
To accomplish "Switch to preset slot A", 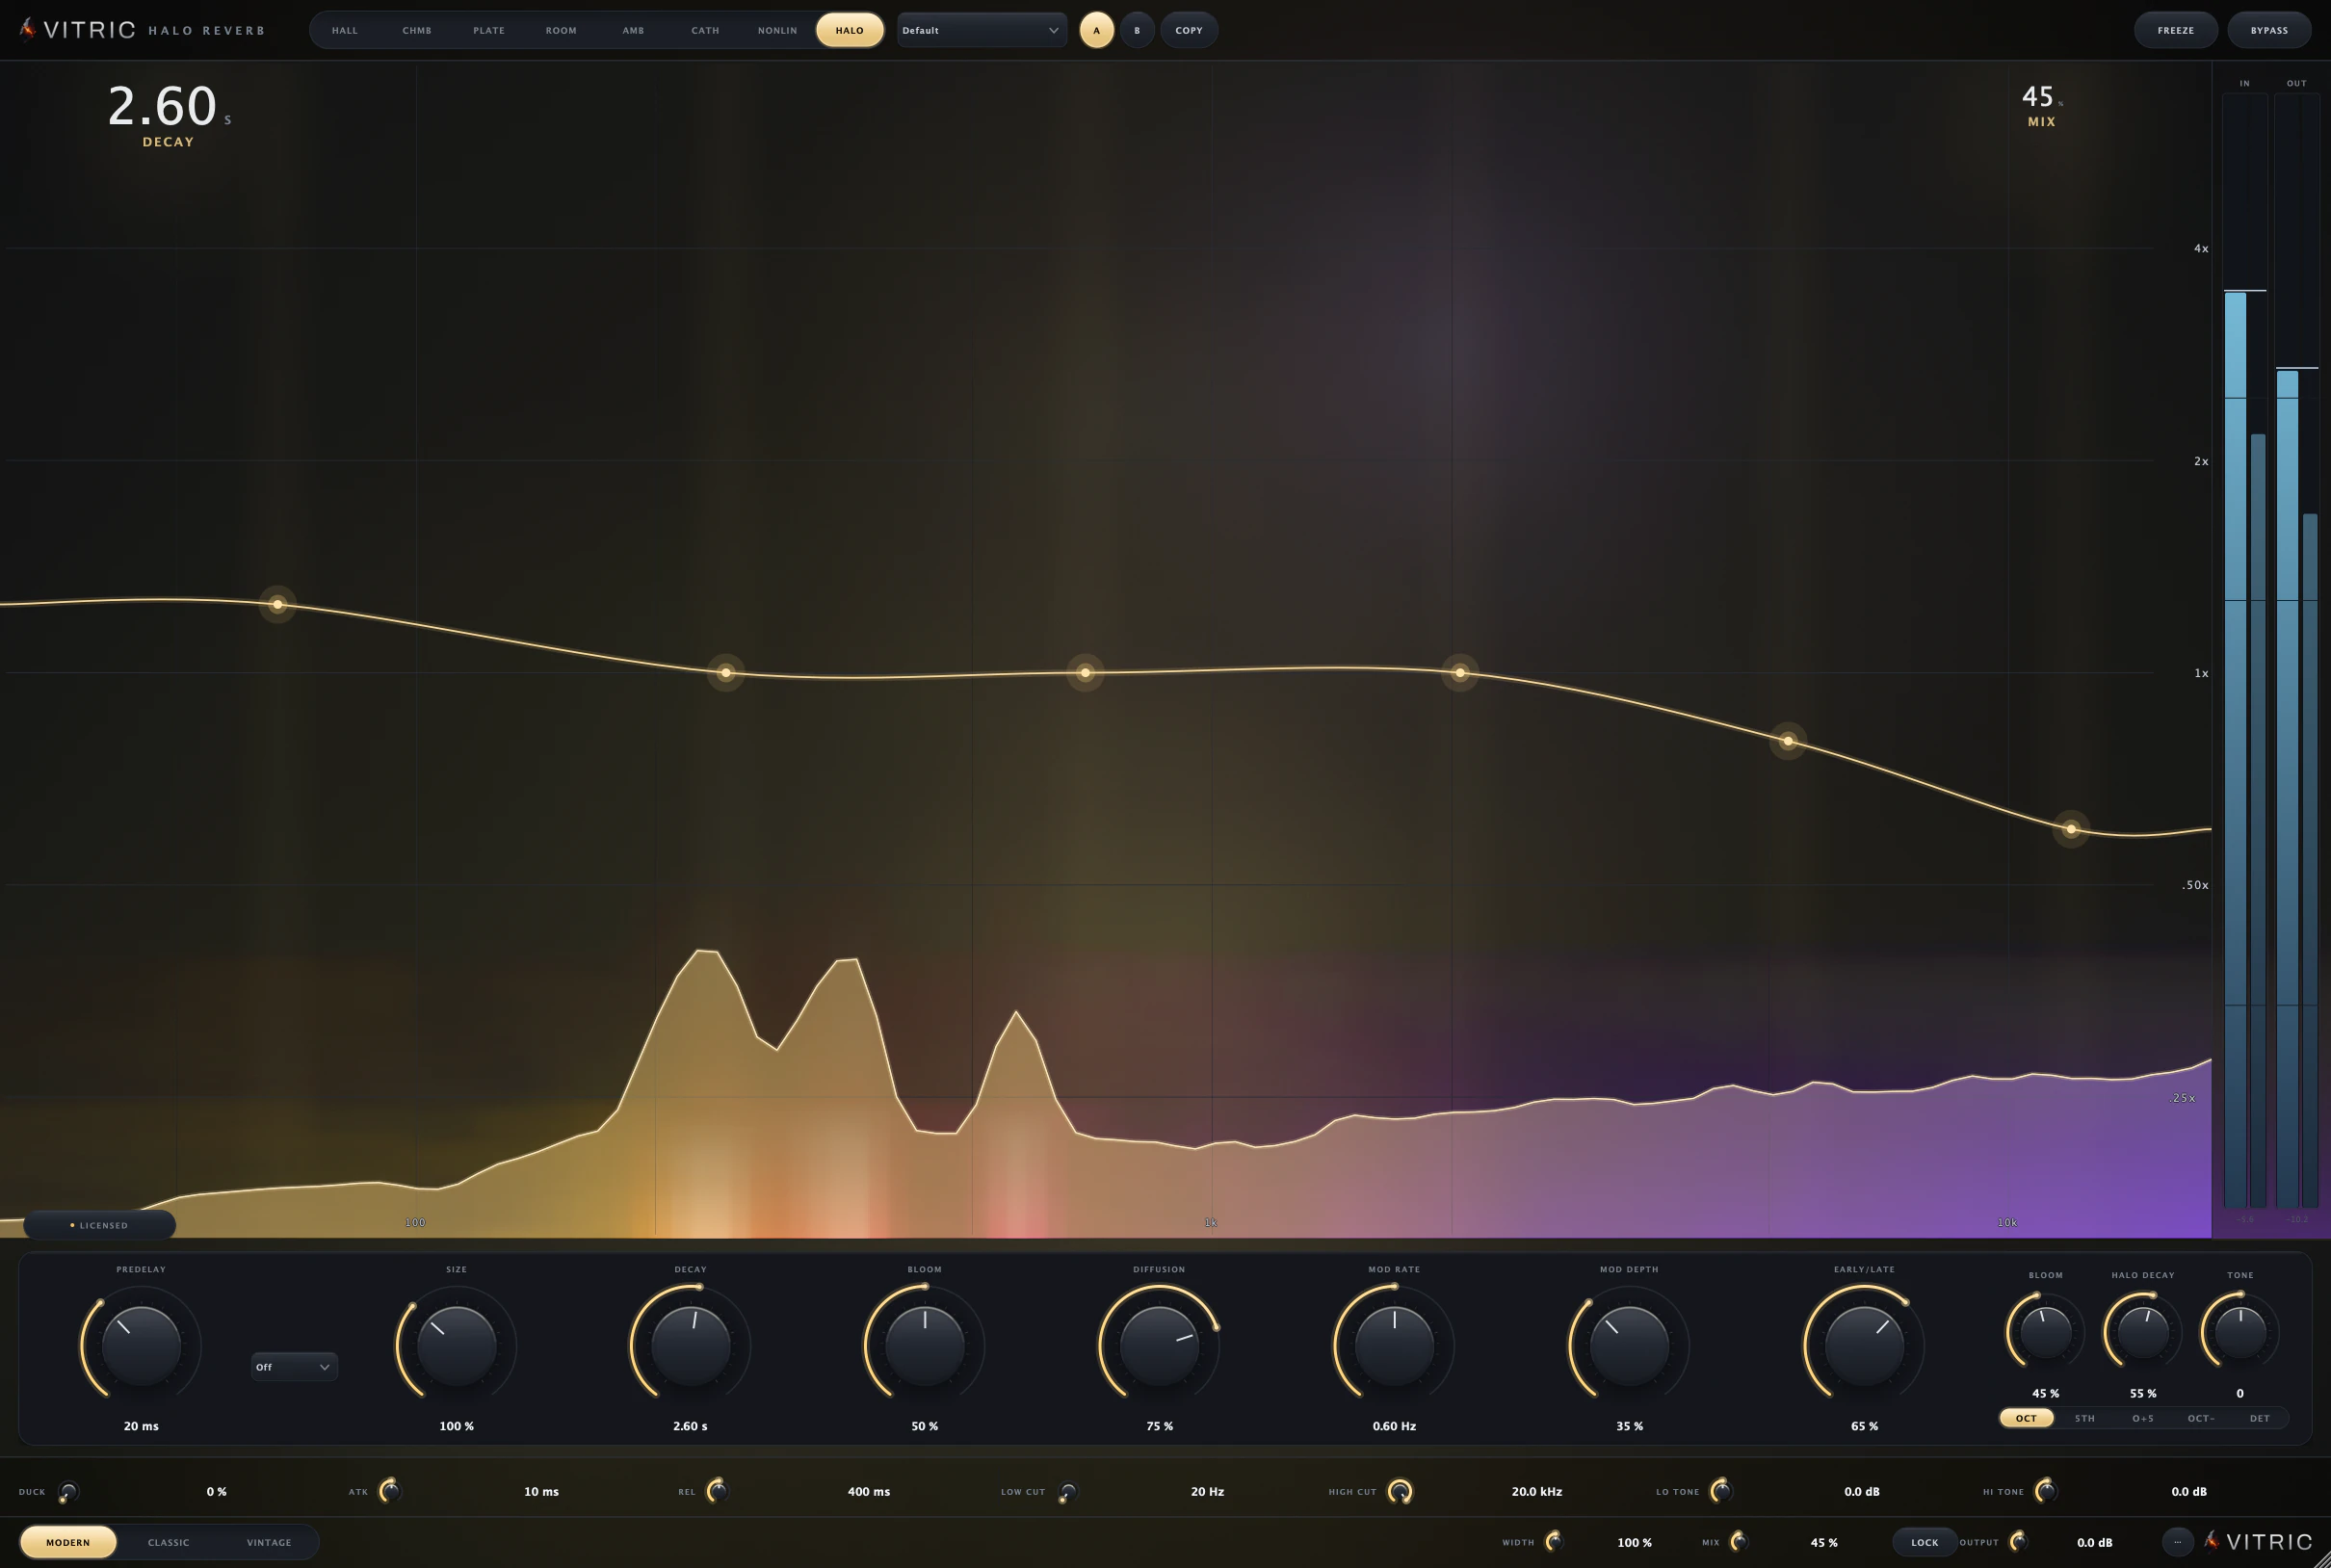I will point(1096,30).
